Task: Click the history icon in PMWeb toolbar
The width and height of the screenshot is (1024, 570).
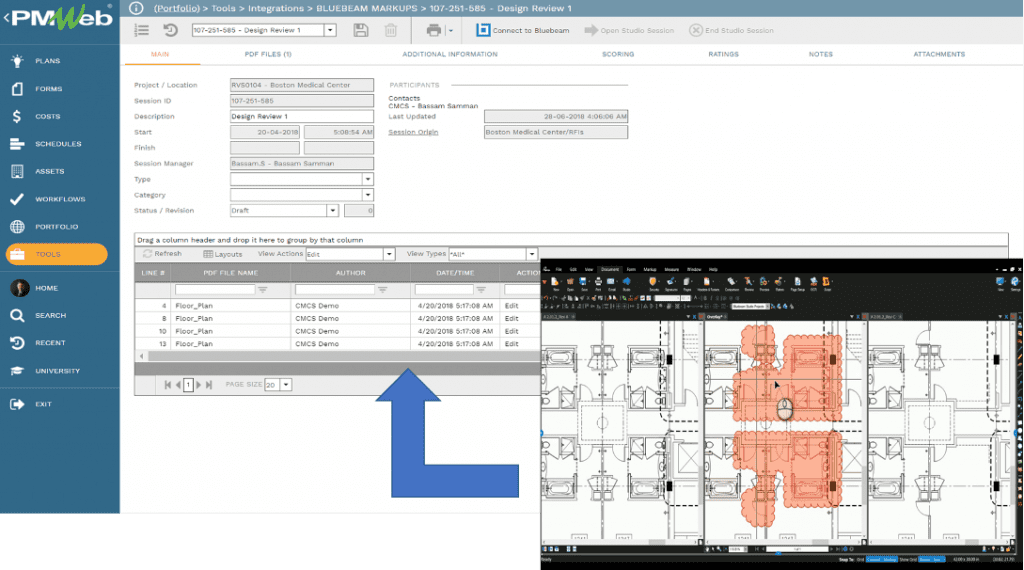Action: [x=170, y=30]
